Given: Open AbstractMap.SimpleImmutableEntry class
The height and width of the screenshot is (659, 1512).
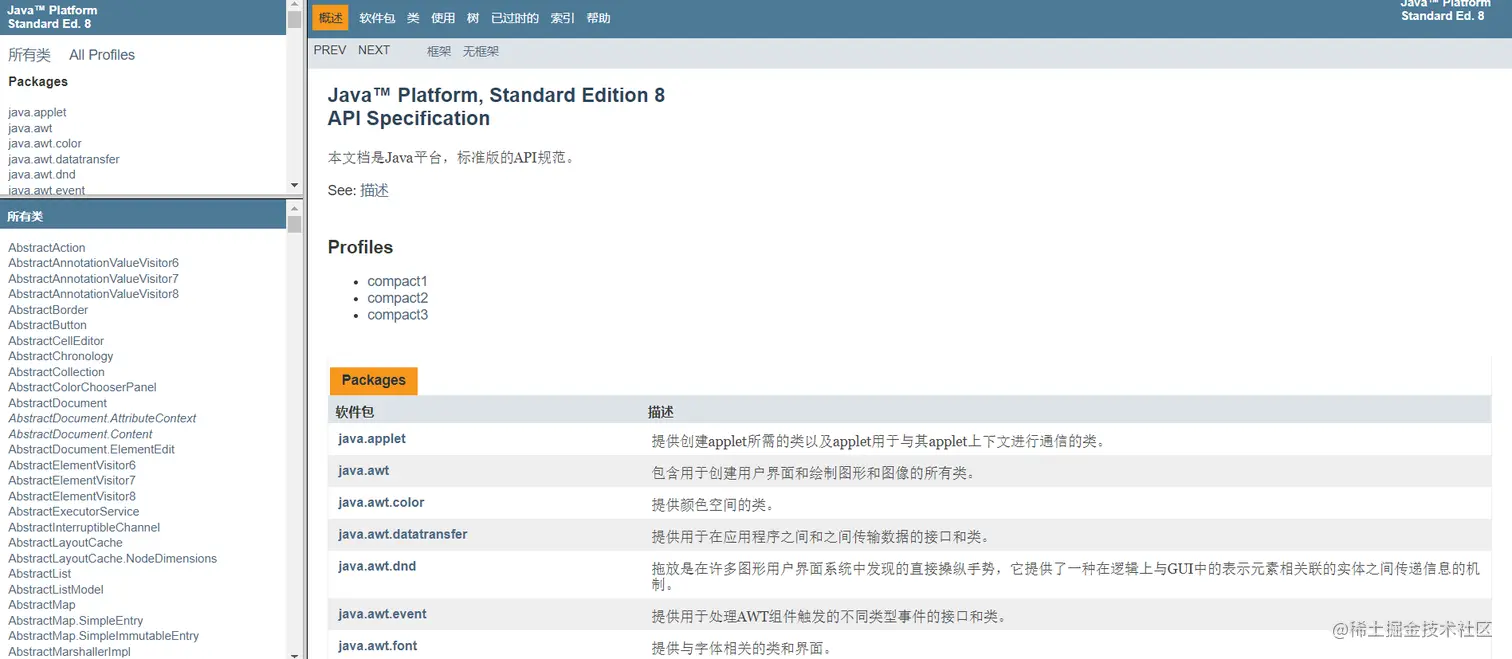Looking at the screenshot, I should (103, 636).
